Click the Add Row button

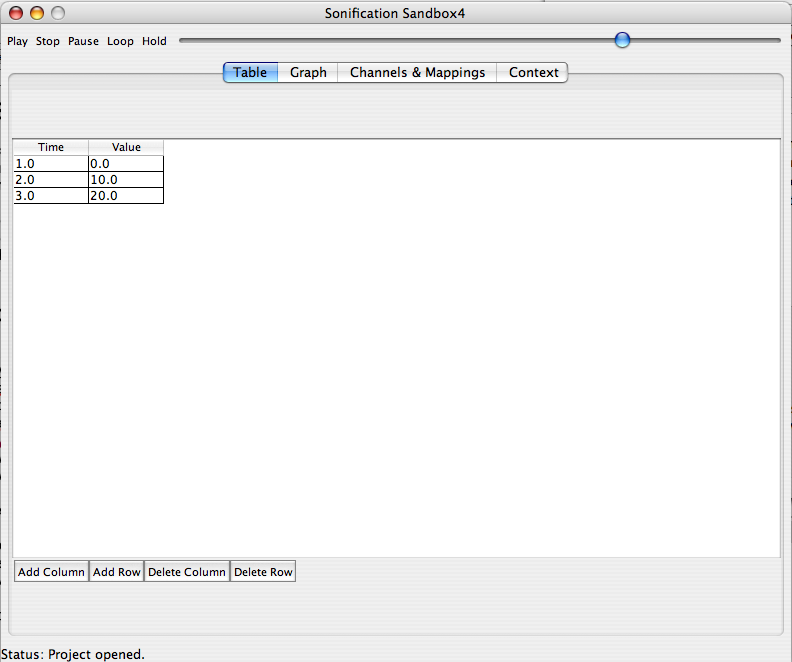click(117, 572)
